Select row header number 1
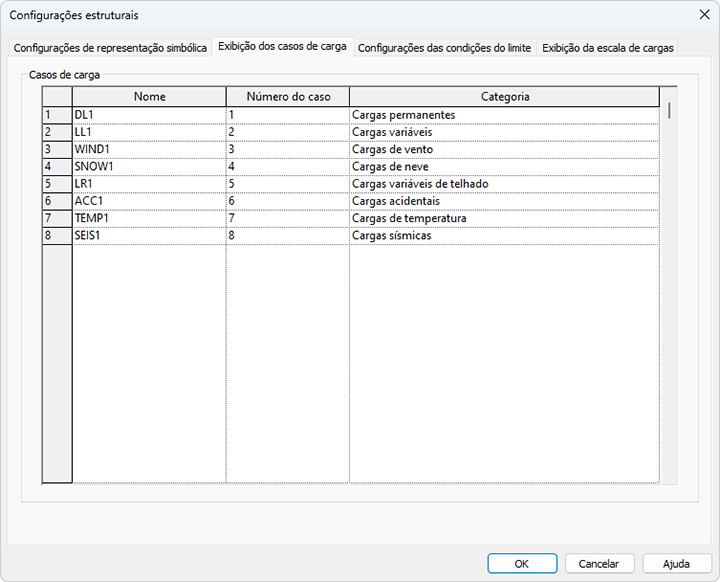This screenshot has height=582, width=720. point(57,115)
